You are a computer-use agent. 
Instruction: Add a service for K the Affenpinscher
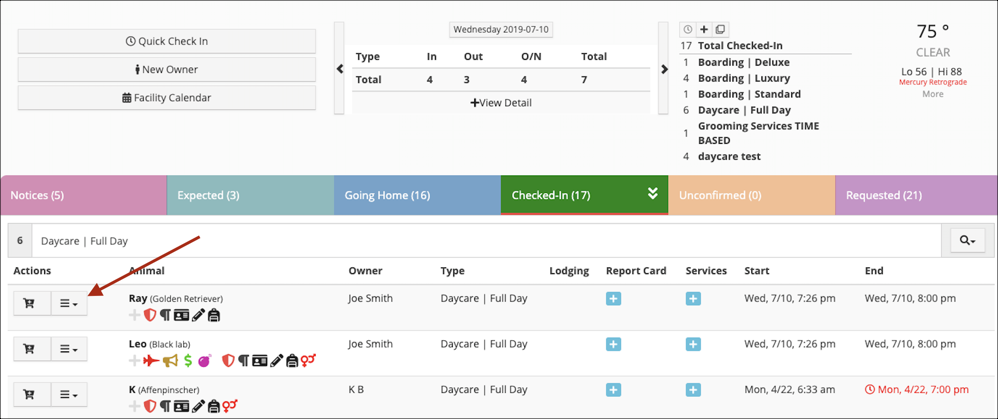point(693,390)
